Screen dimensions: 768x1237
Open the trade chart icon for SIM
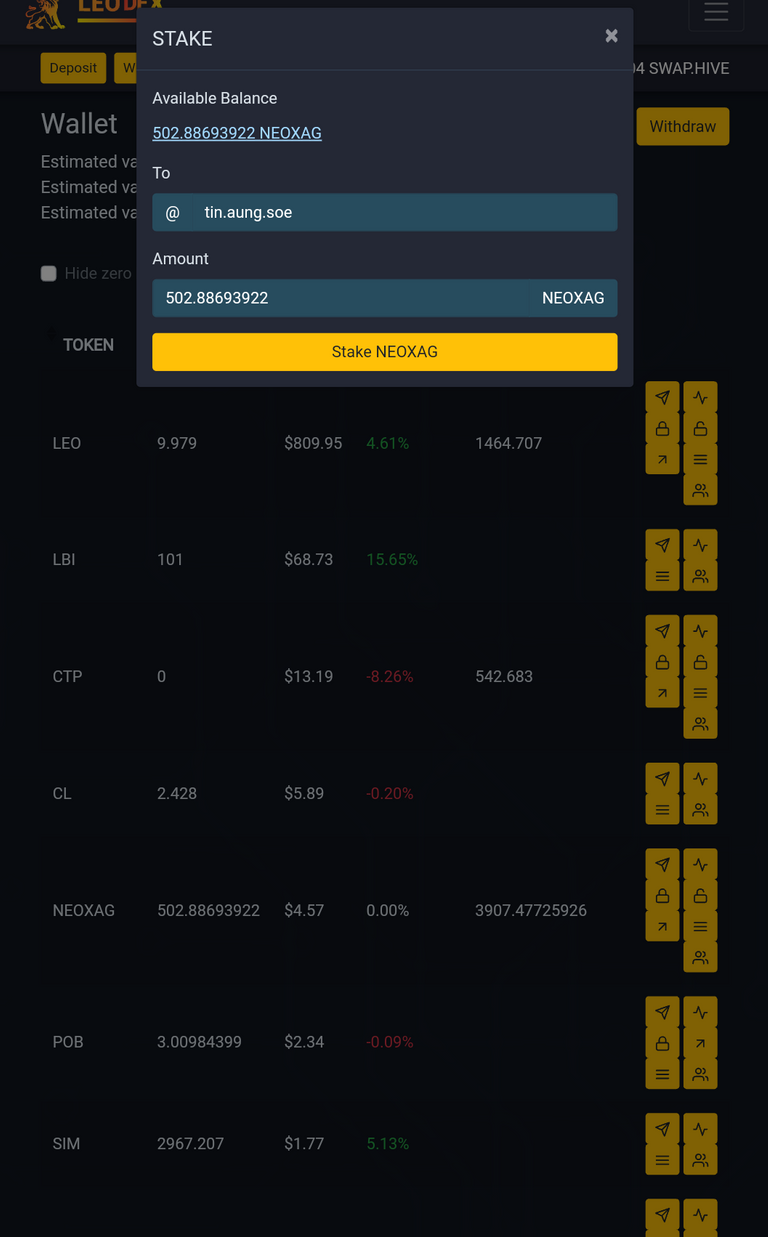click(x=700, y=1129)
